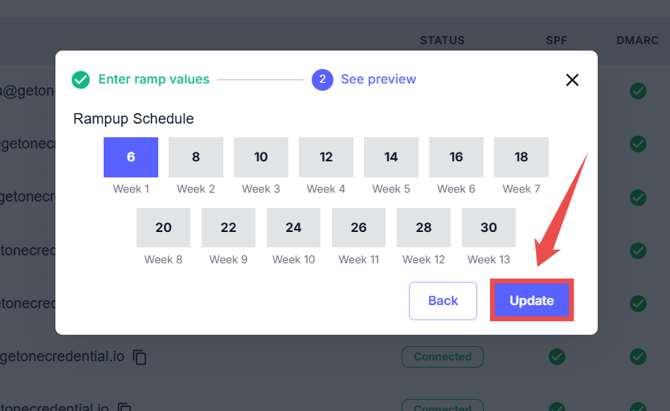Go to Enter ramp values step

point(154,79)
